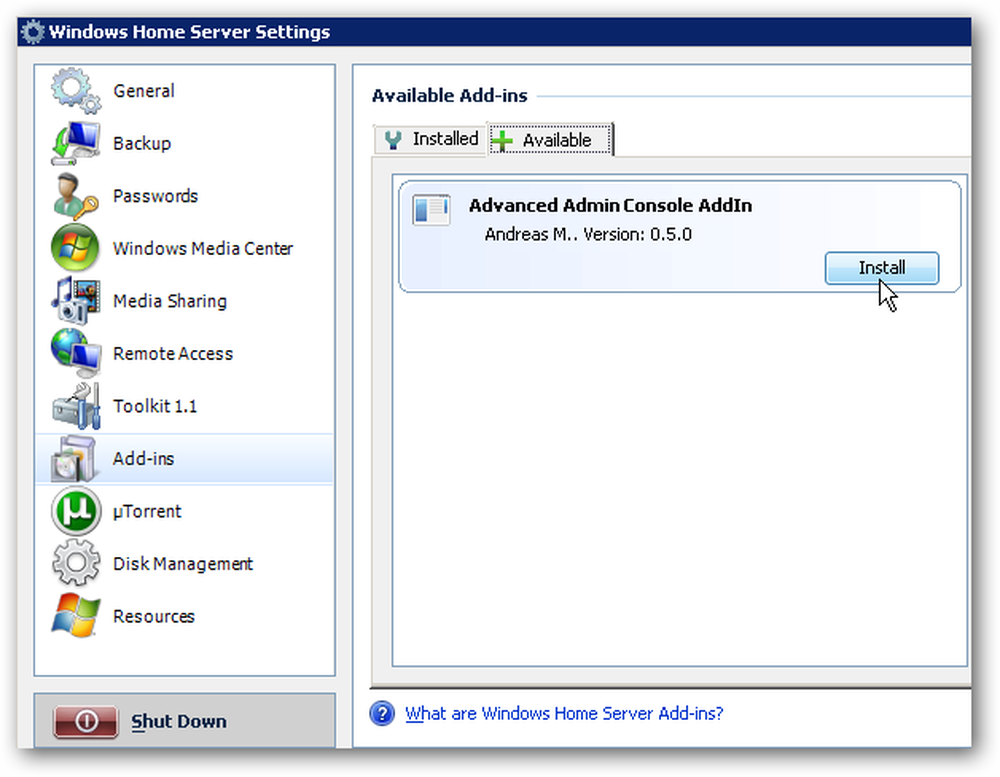Click the settings gear icon in title bar
This screenshot has width=1000, height=777.
coord(33,32)
